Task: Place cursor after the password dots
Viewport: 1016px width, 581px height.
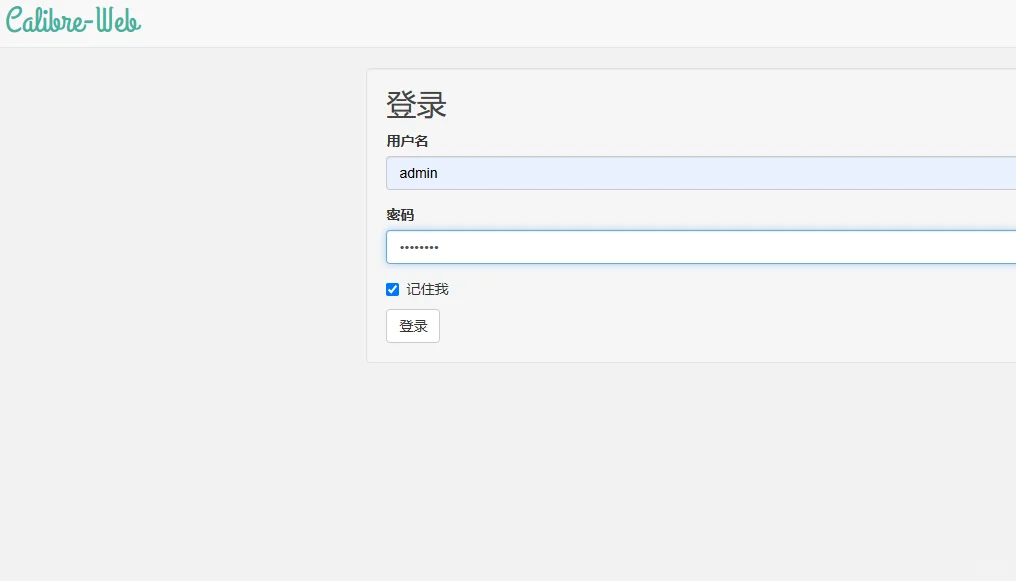Action: (x=440, y=247)
